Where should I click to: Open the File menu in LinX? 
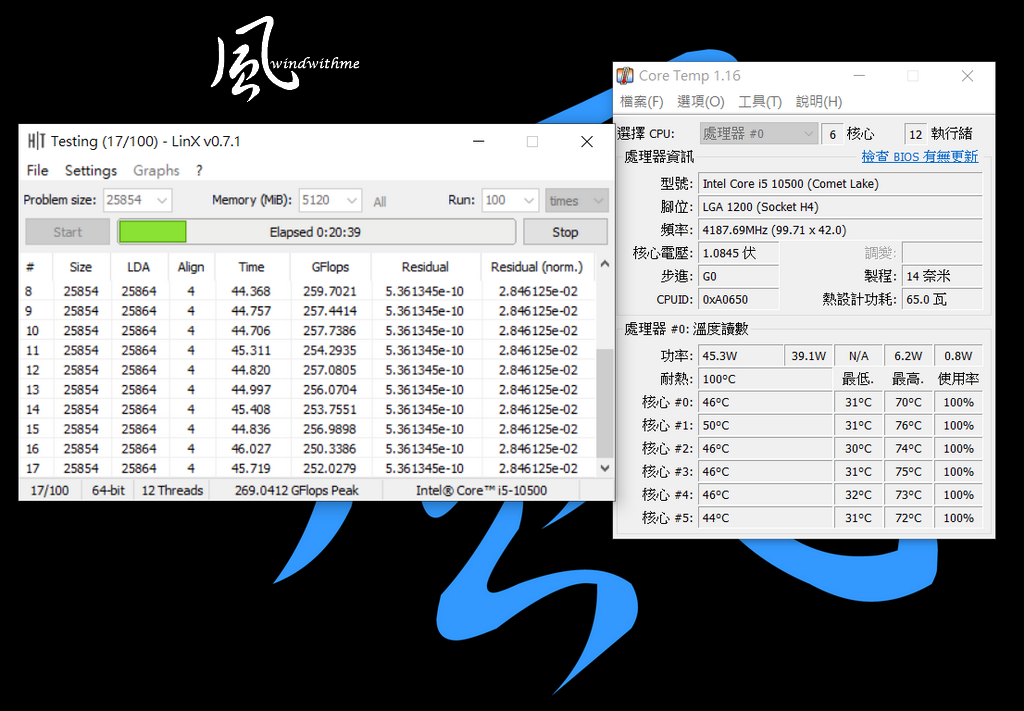point(37,170)
